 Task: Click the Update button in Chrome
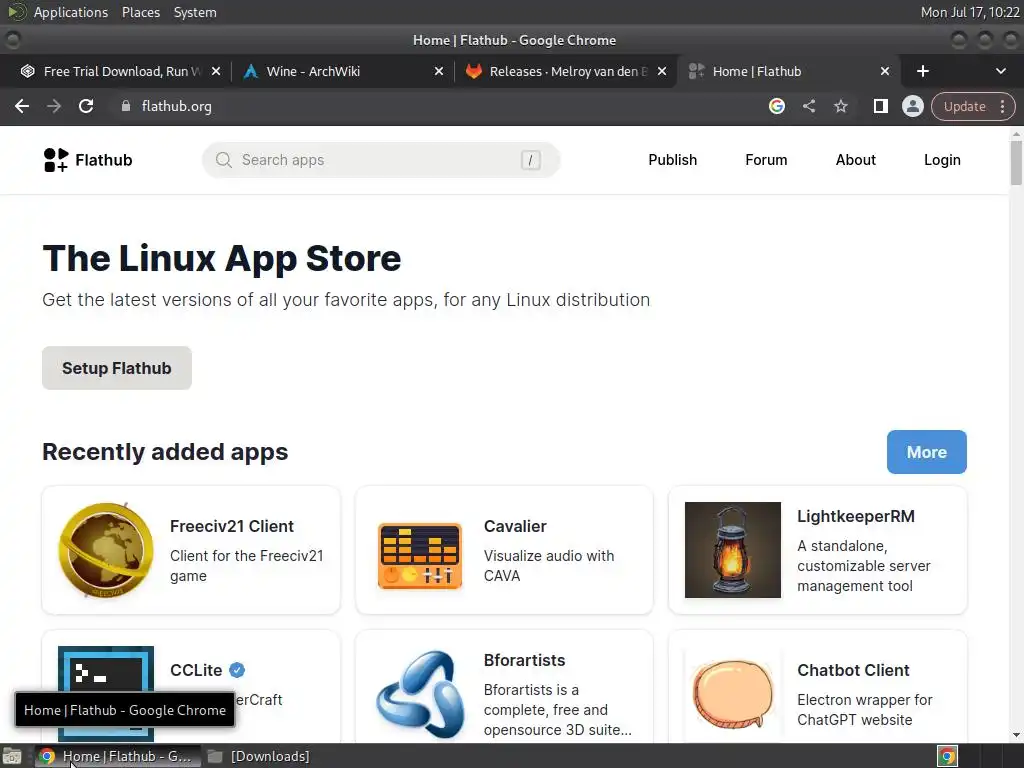click(964, 106)
